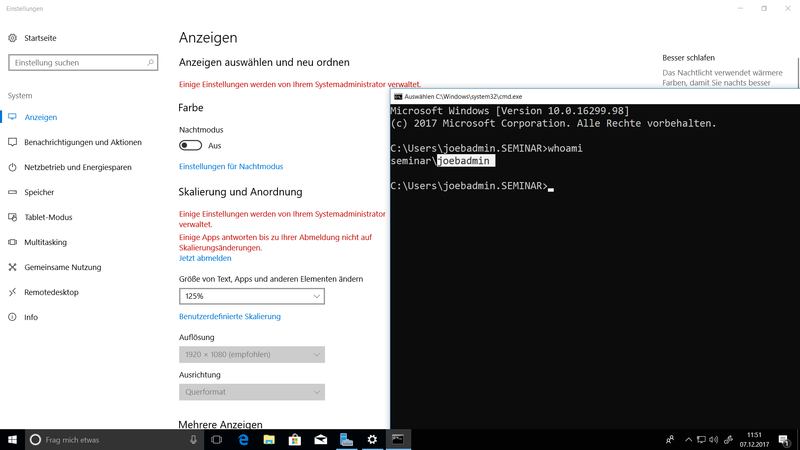Open Multitasking settings page
Image resolution: width=800 pixels, height=450 pixels.
click(45, 242)
